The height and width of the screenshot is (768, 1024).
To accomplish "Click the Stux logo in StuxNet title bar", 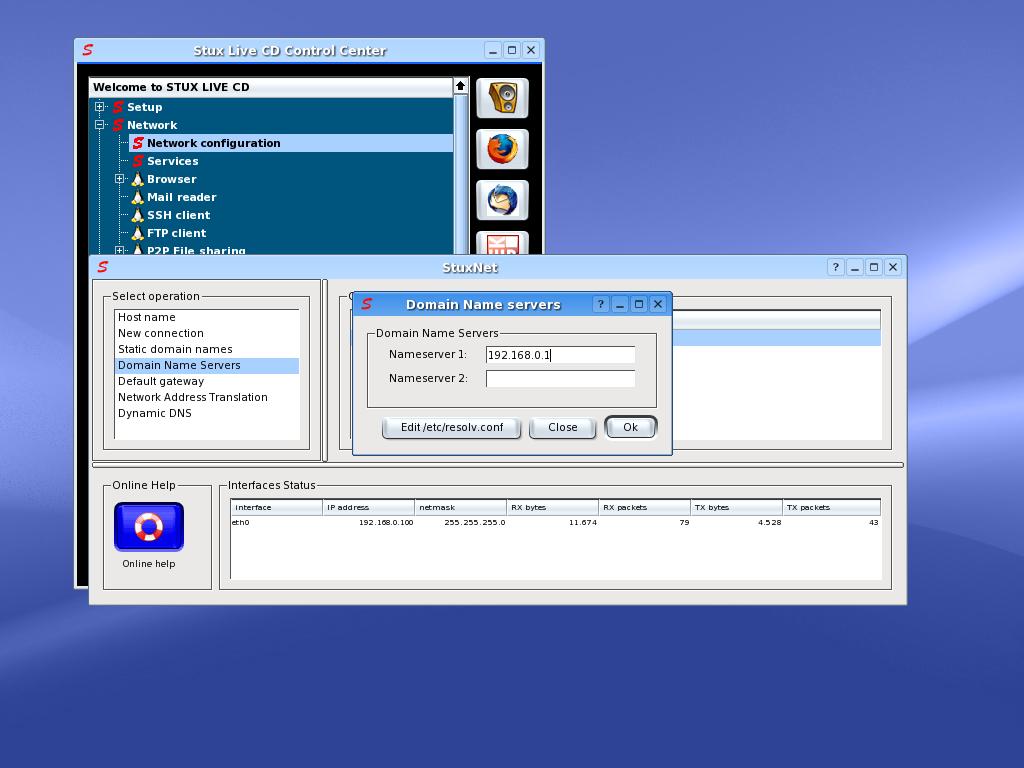I will click(x=103, y=267).
